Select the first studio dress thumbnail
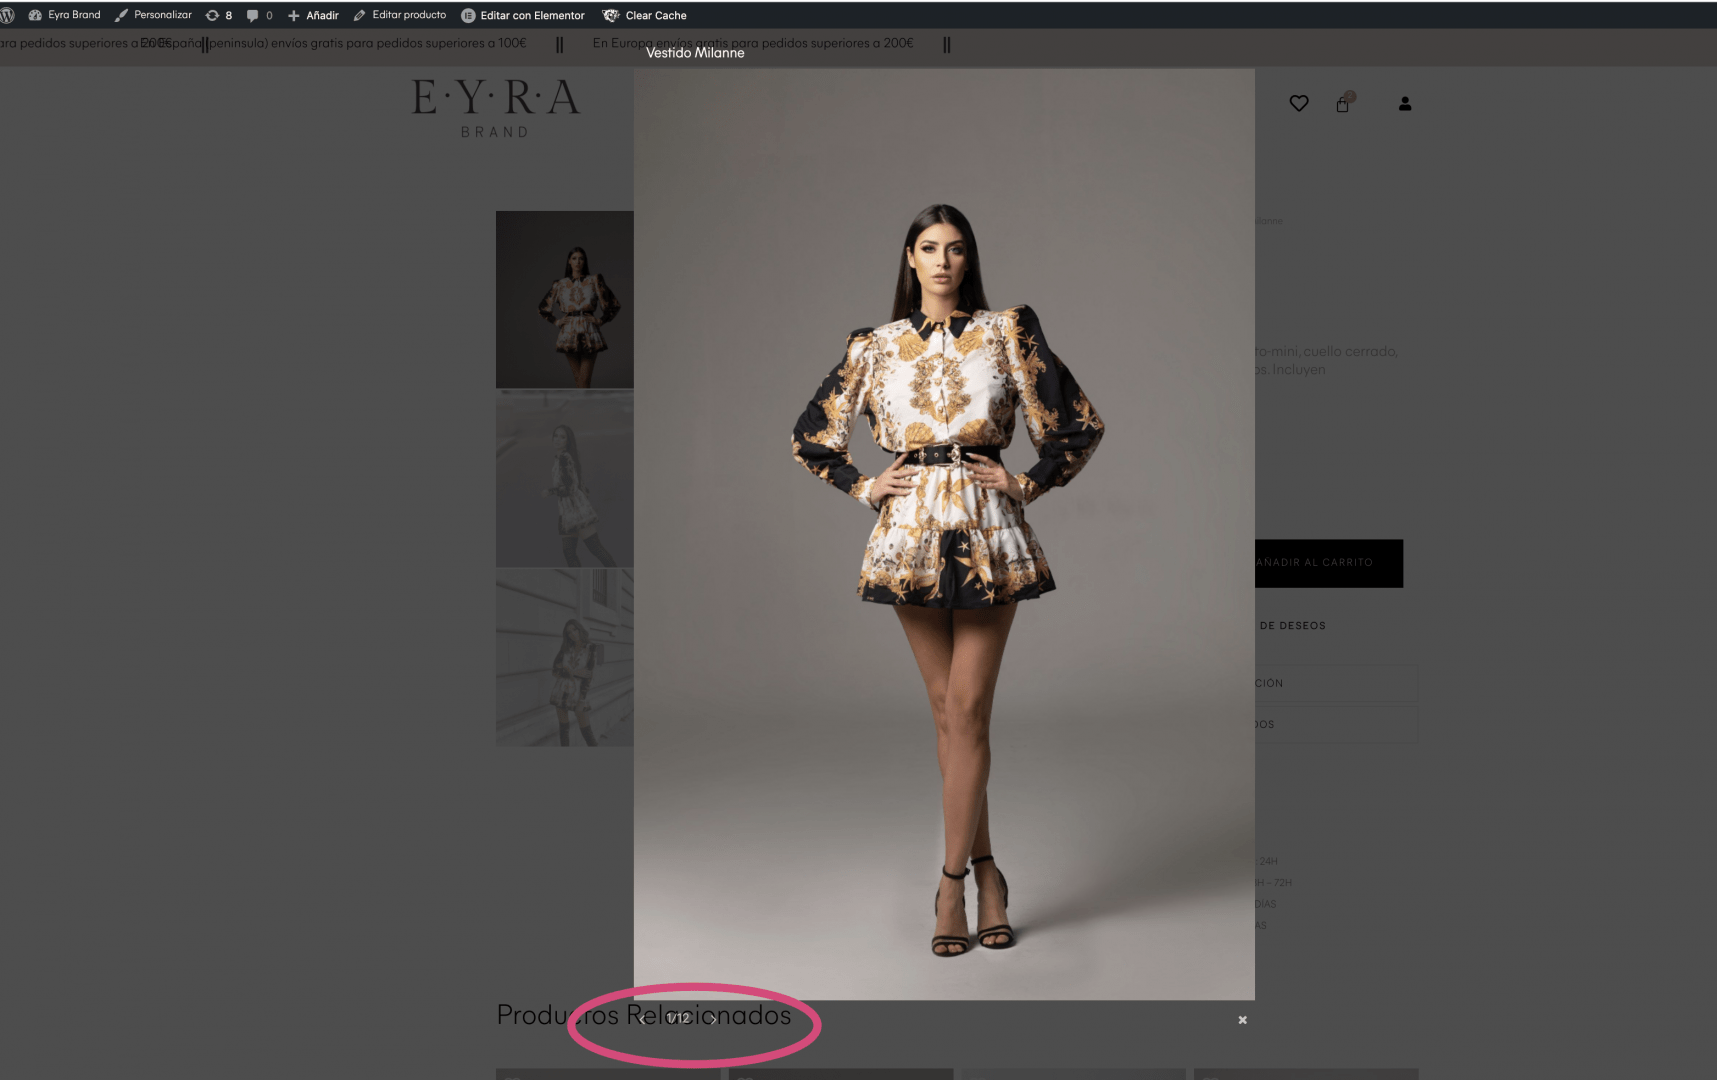 tap(565, 299)
